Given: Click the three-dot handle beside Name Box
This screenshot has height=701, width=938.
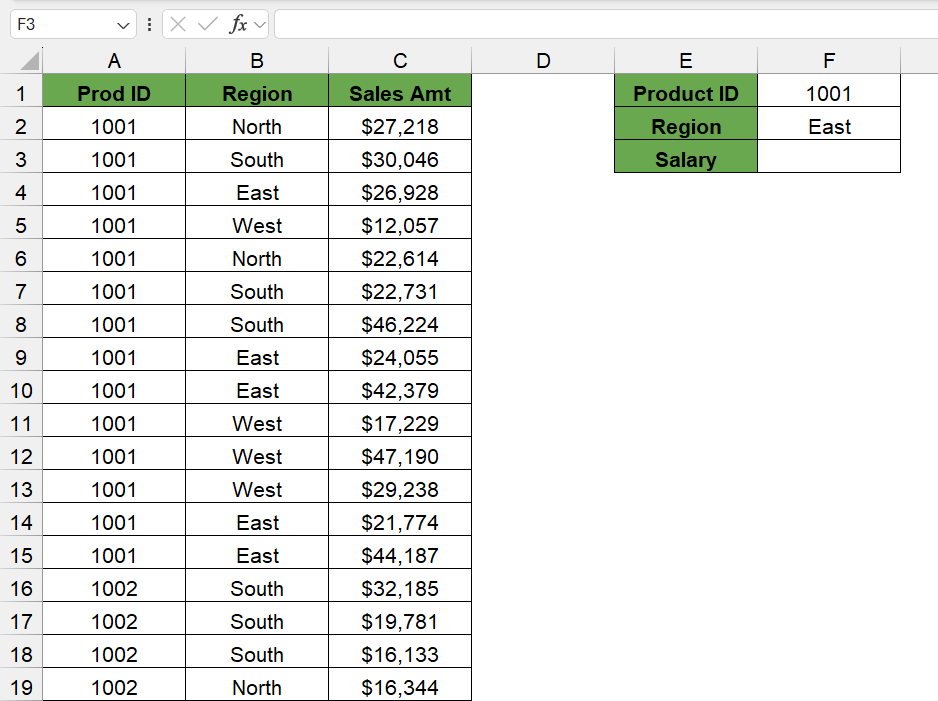Looking at the screenshot, I should click(149, 25).
